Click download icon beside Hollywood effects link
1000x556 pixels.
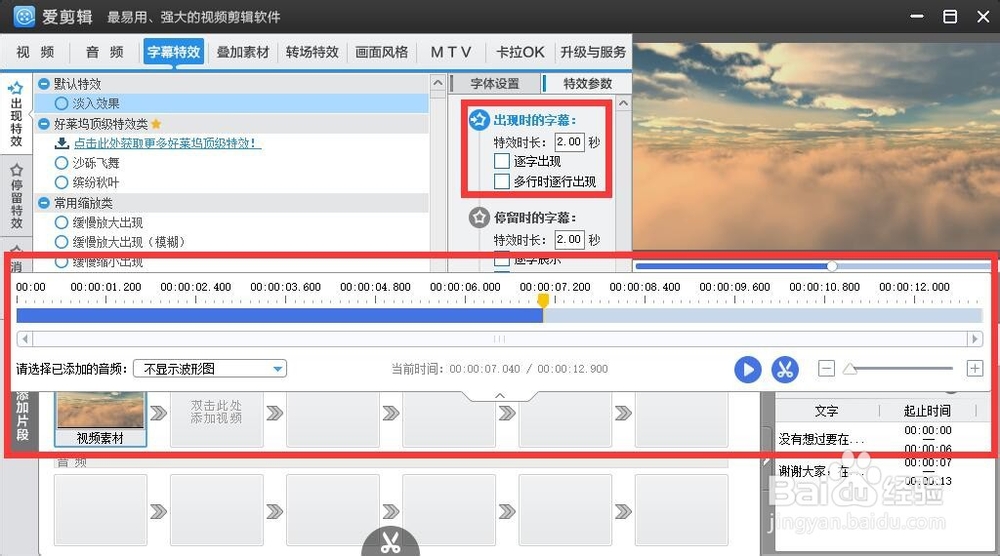point(62,143)
